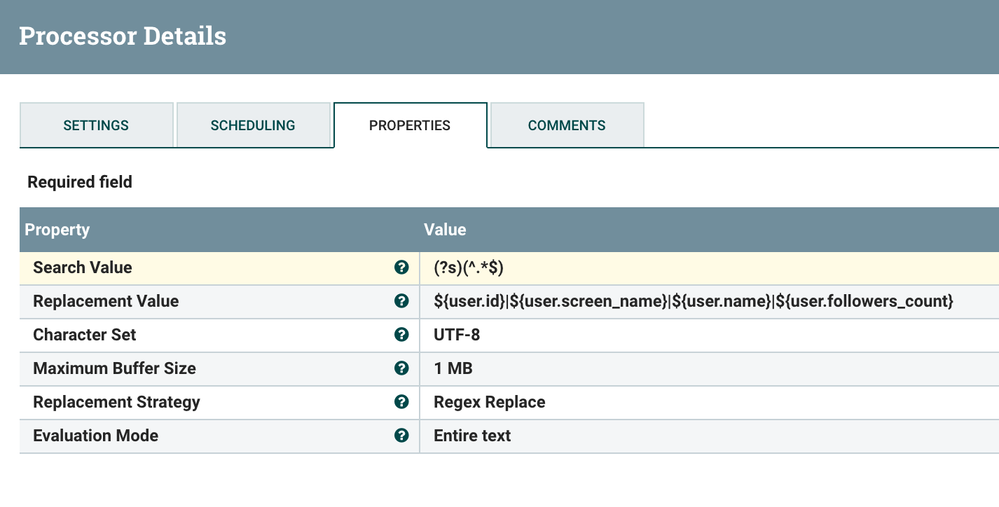Viewport: 999px width, 507px height.
Task: Click help icon next to Search Value
Action: 401,268
